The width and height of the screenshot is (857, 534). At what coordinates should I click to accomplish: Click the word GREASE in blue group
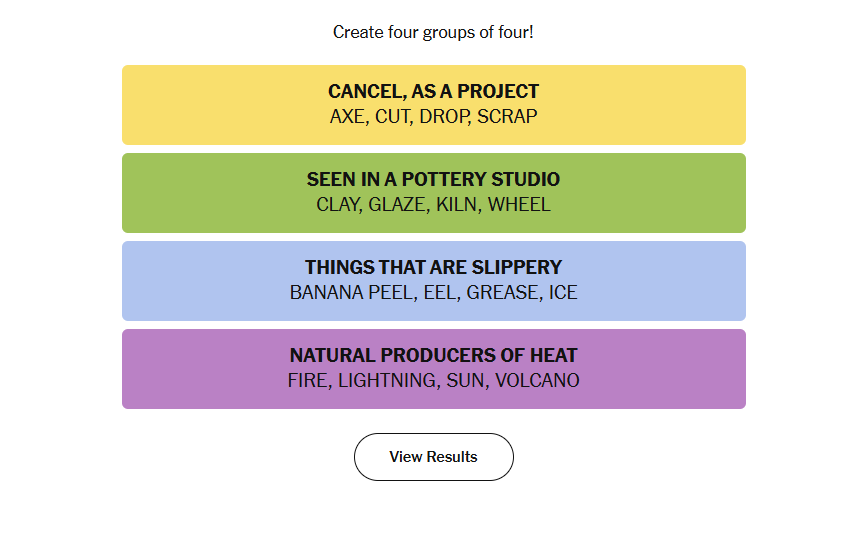pyautogui.click(x=503, y=292)
